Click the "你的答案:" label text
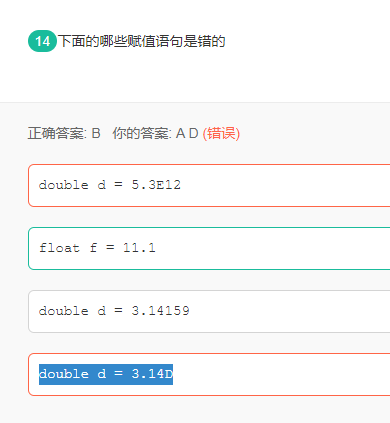The image size is (390, 423). (142, 133)
